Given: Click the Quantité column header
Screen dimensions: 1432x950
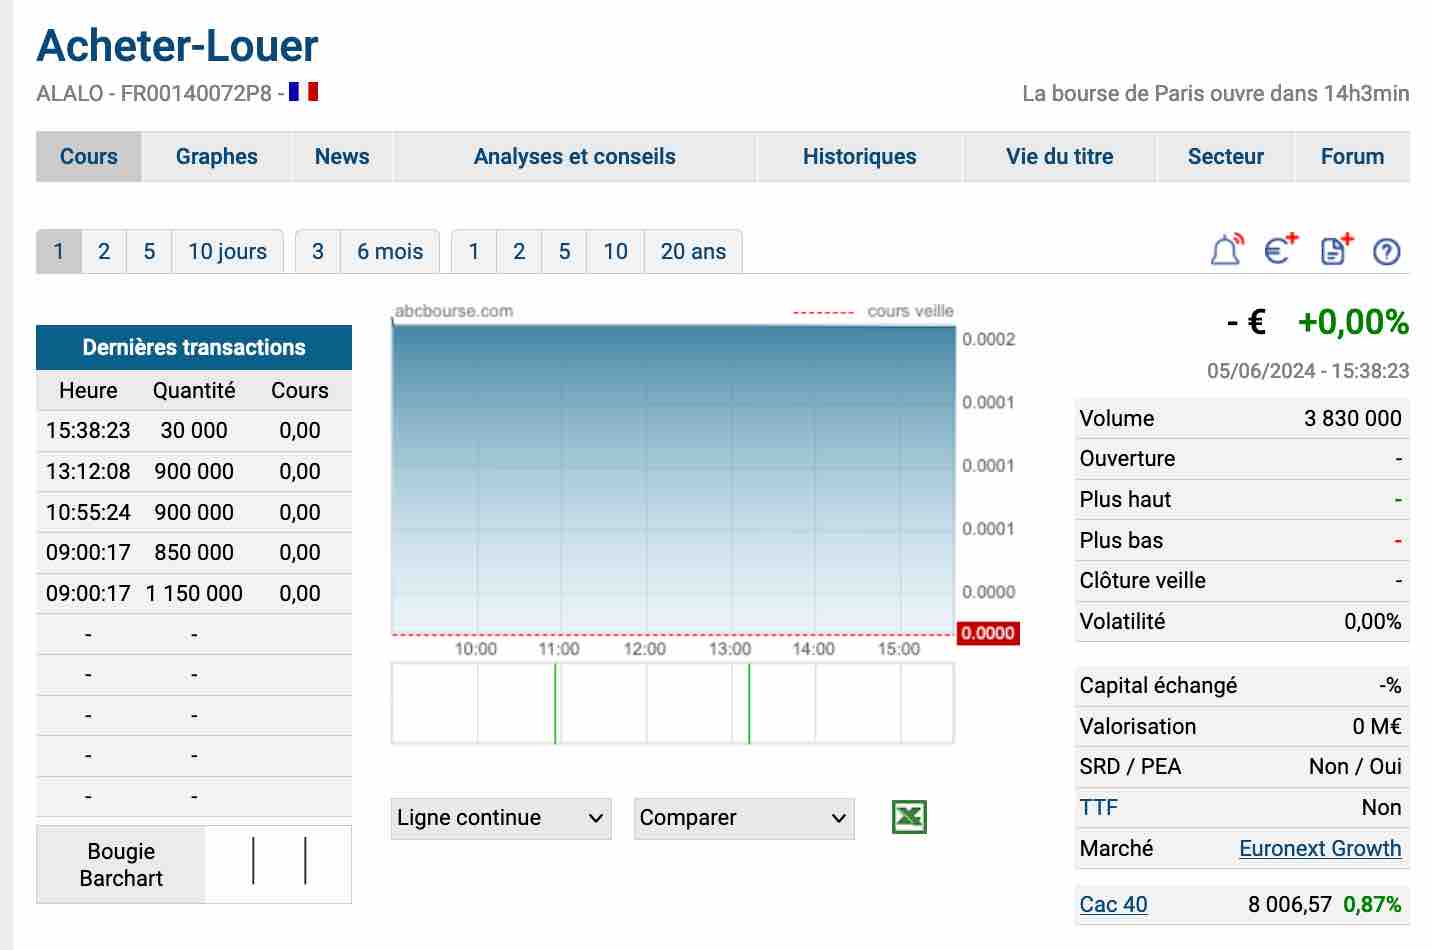Looking at the screenshot, I should click(194, 390).
